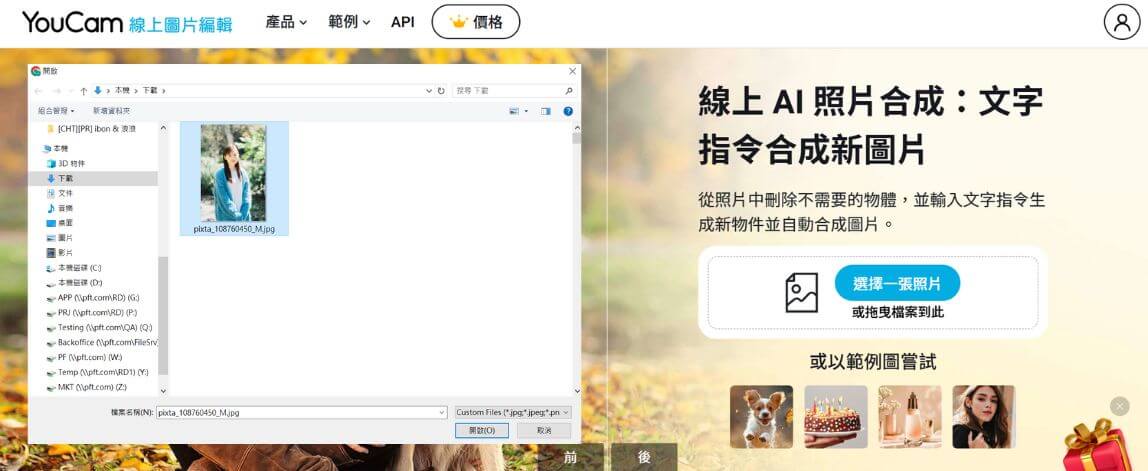Try the puppy sample image
Screen dimensions: 1148x471
click(761, 417)
